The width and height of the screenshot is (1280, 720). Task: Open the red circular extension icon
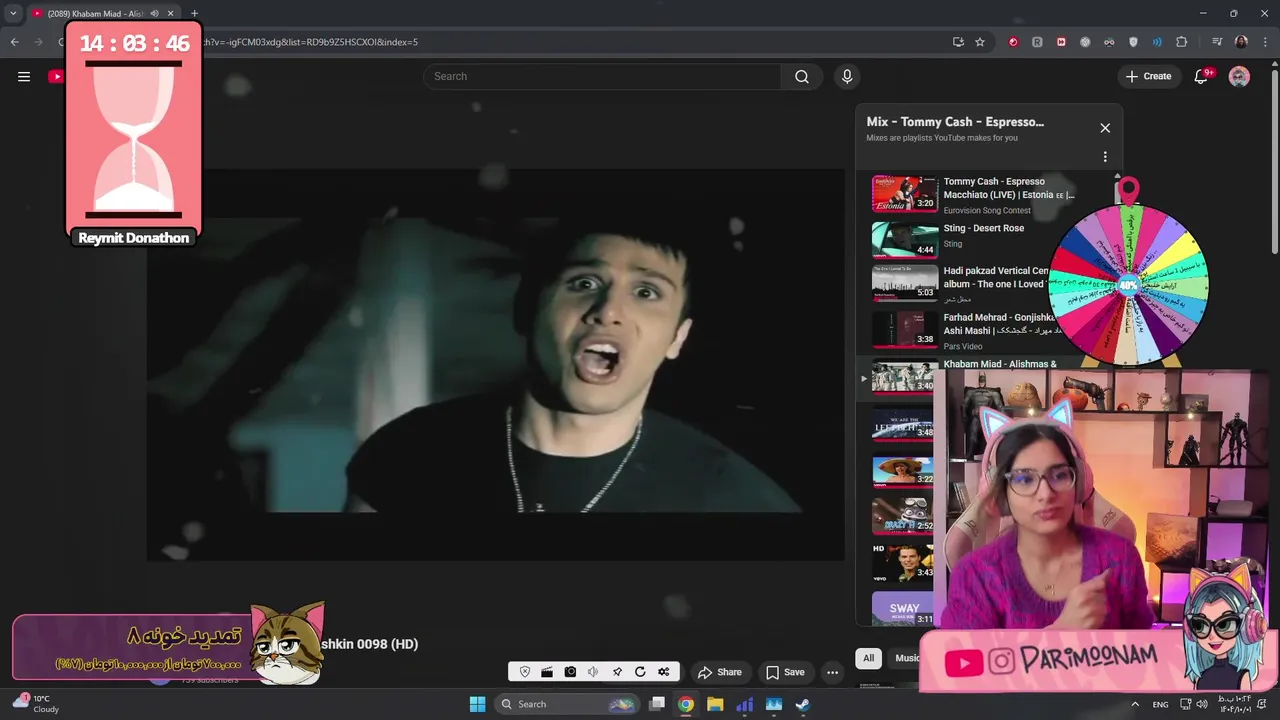pyautogui.click(x=1013, y=42)
